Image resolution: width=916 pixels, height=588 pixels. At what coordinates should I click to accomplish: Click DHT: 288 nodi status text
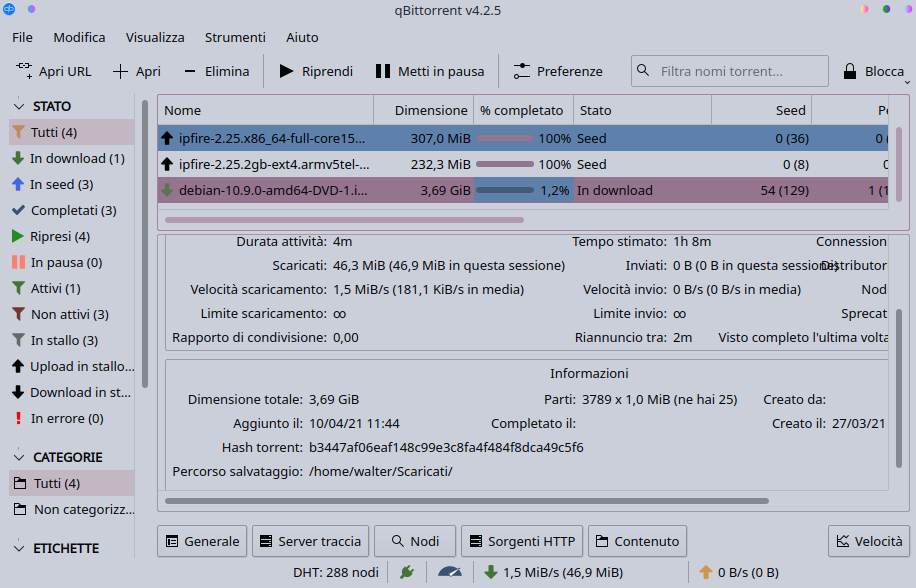(x=336, y=572)
